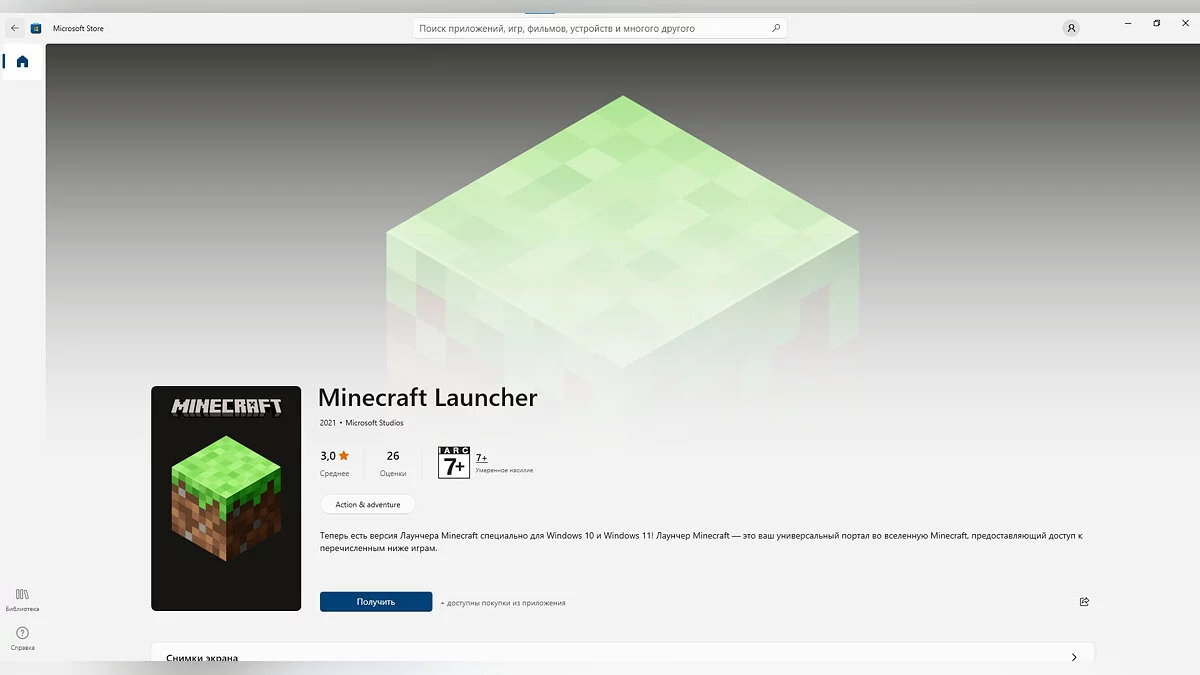This screenshot has width=1200, height=675.
Task: Click the Minecraft box art thumbnail
Action: pyautogui.click(x=226, y=498)
